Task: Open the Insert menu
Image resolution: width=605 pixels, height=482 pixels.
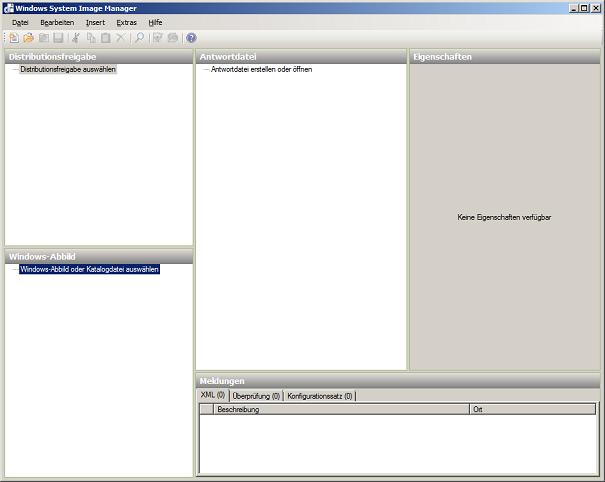Action: pos(95,23)
